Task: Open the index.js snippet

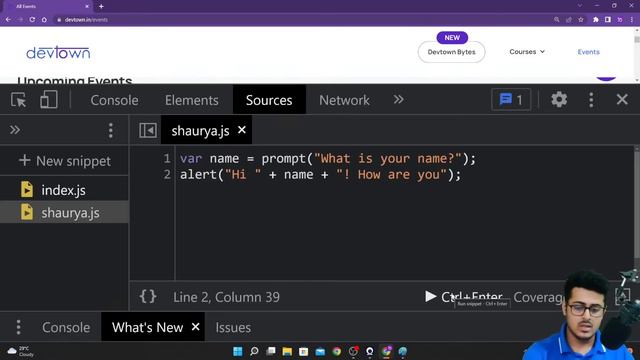Action: pyautogui.click(x=63, y=190)
